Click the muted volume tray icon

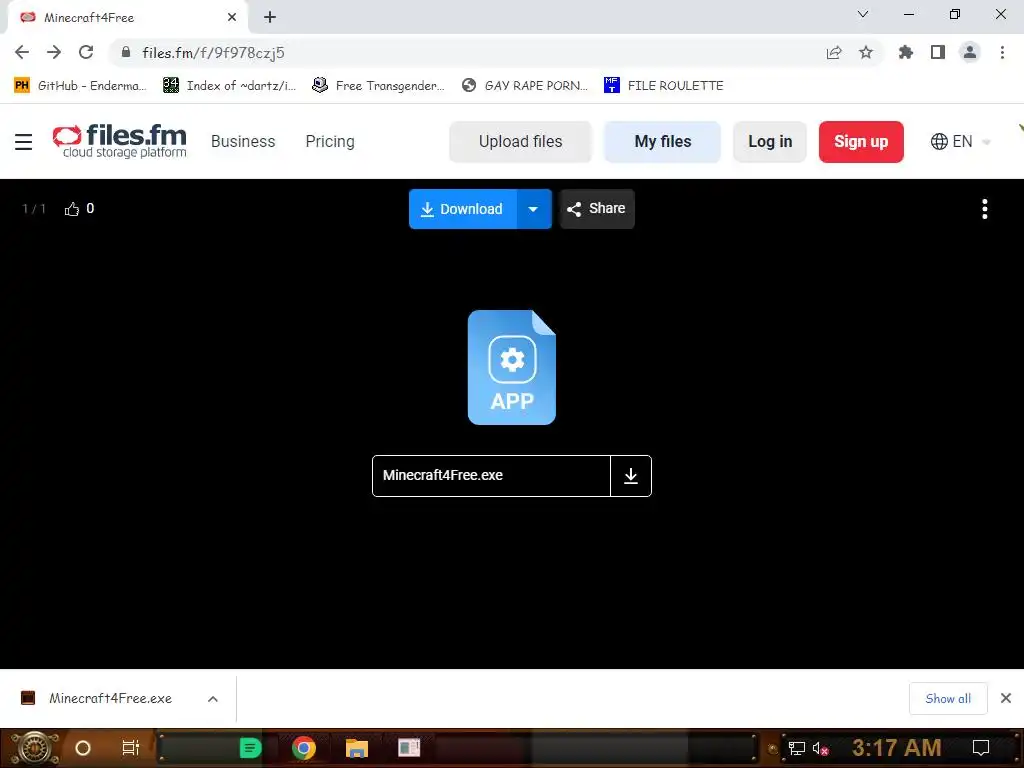pyautogui.click(x=821, y=748)
